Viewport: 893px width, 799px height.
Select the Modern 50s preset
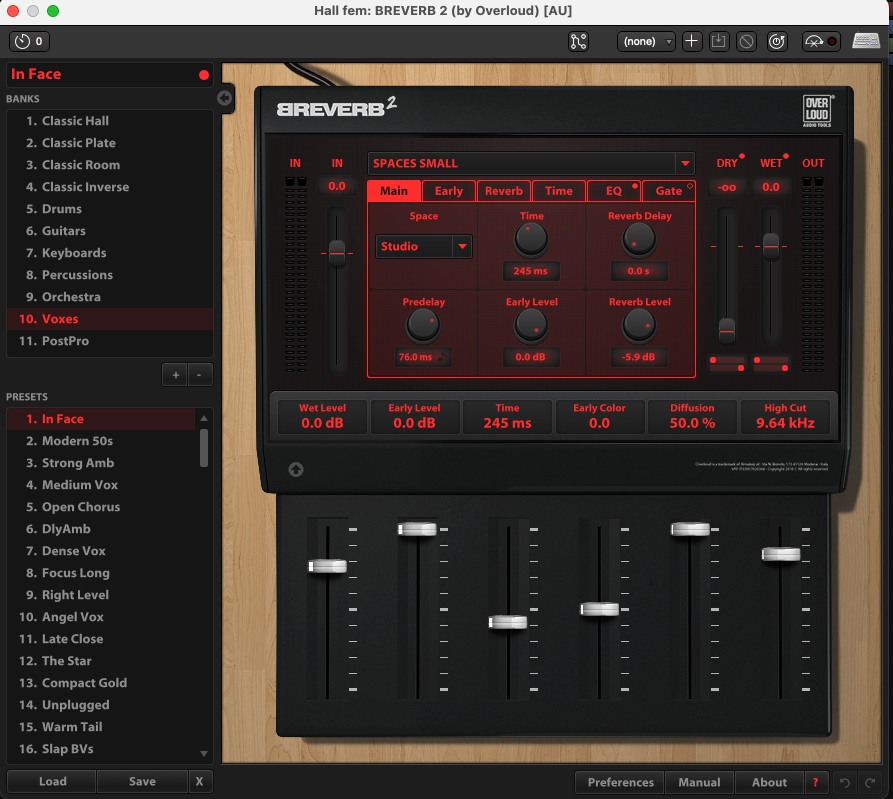pos(101,441)
